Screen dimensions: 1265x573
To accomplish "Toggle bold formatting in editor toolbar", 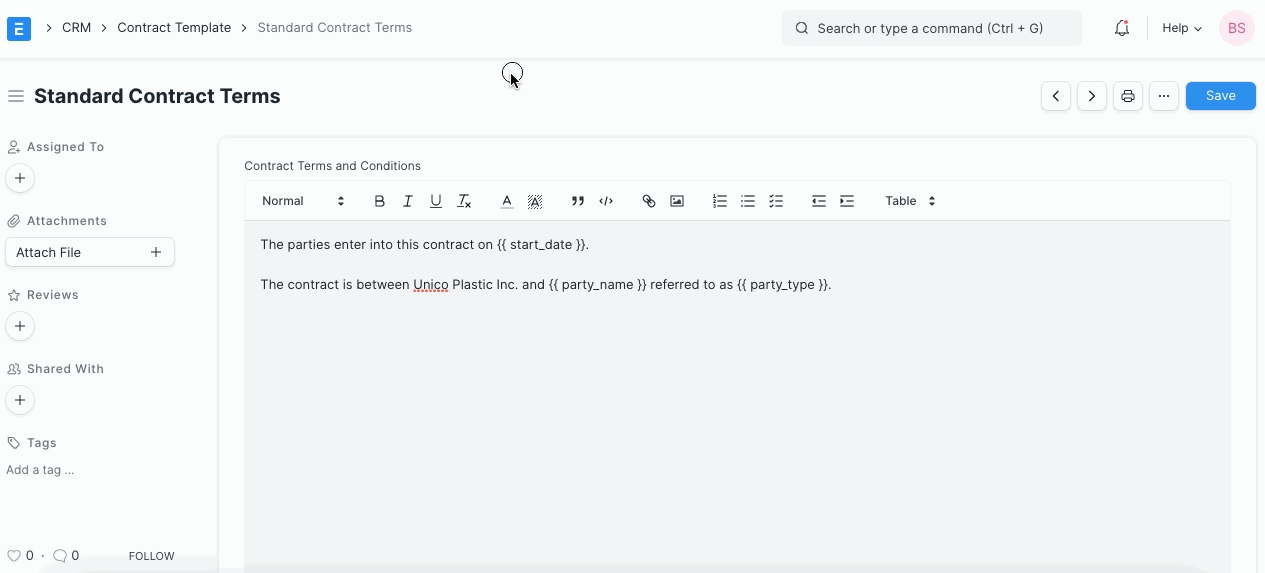I will [380, 201].
